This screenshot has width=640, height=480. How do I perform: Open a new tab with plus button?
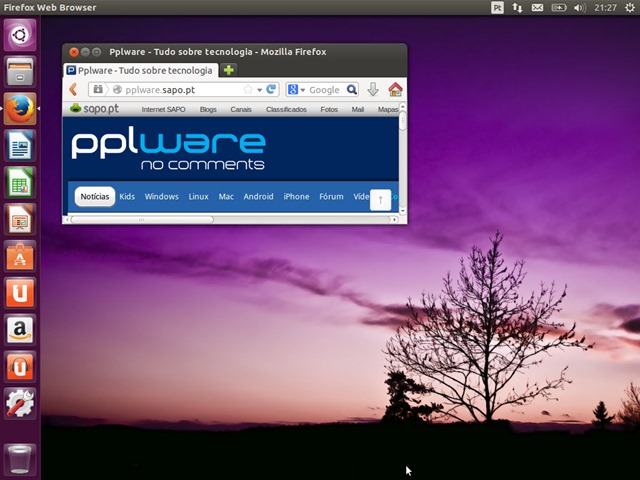point(229,70)
